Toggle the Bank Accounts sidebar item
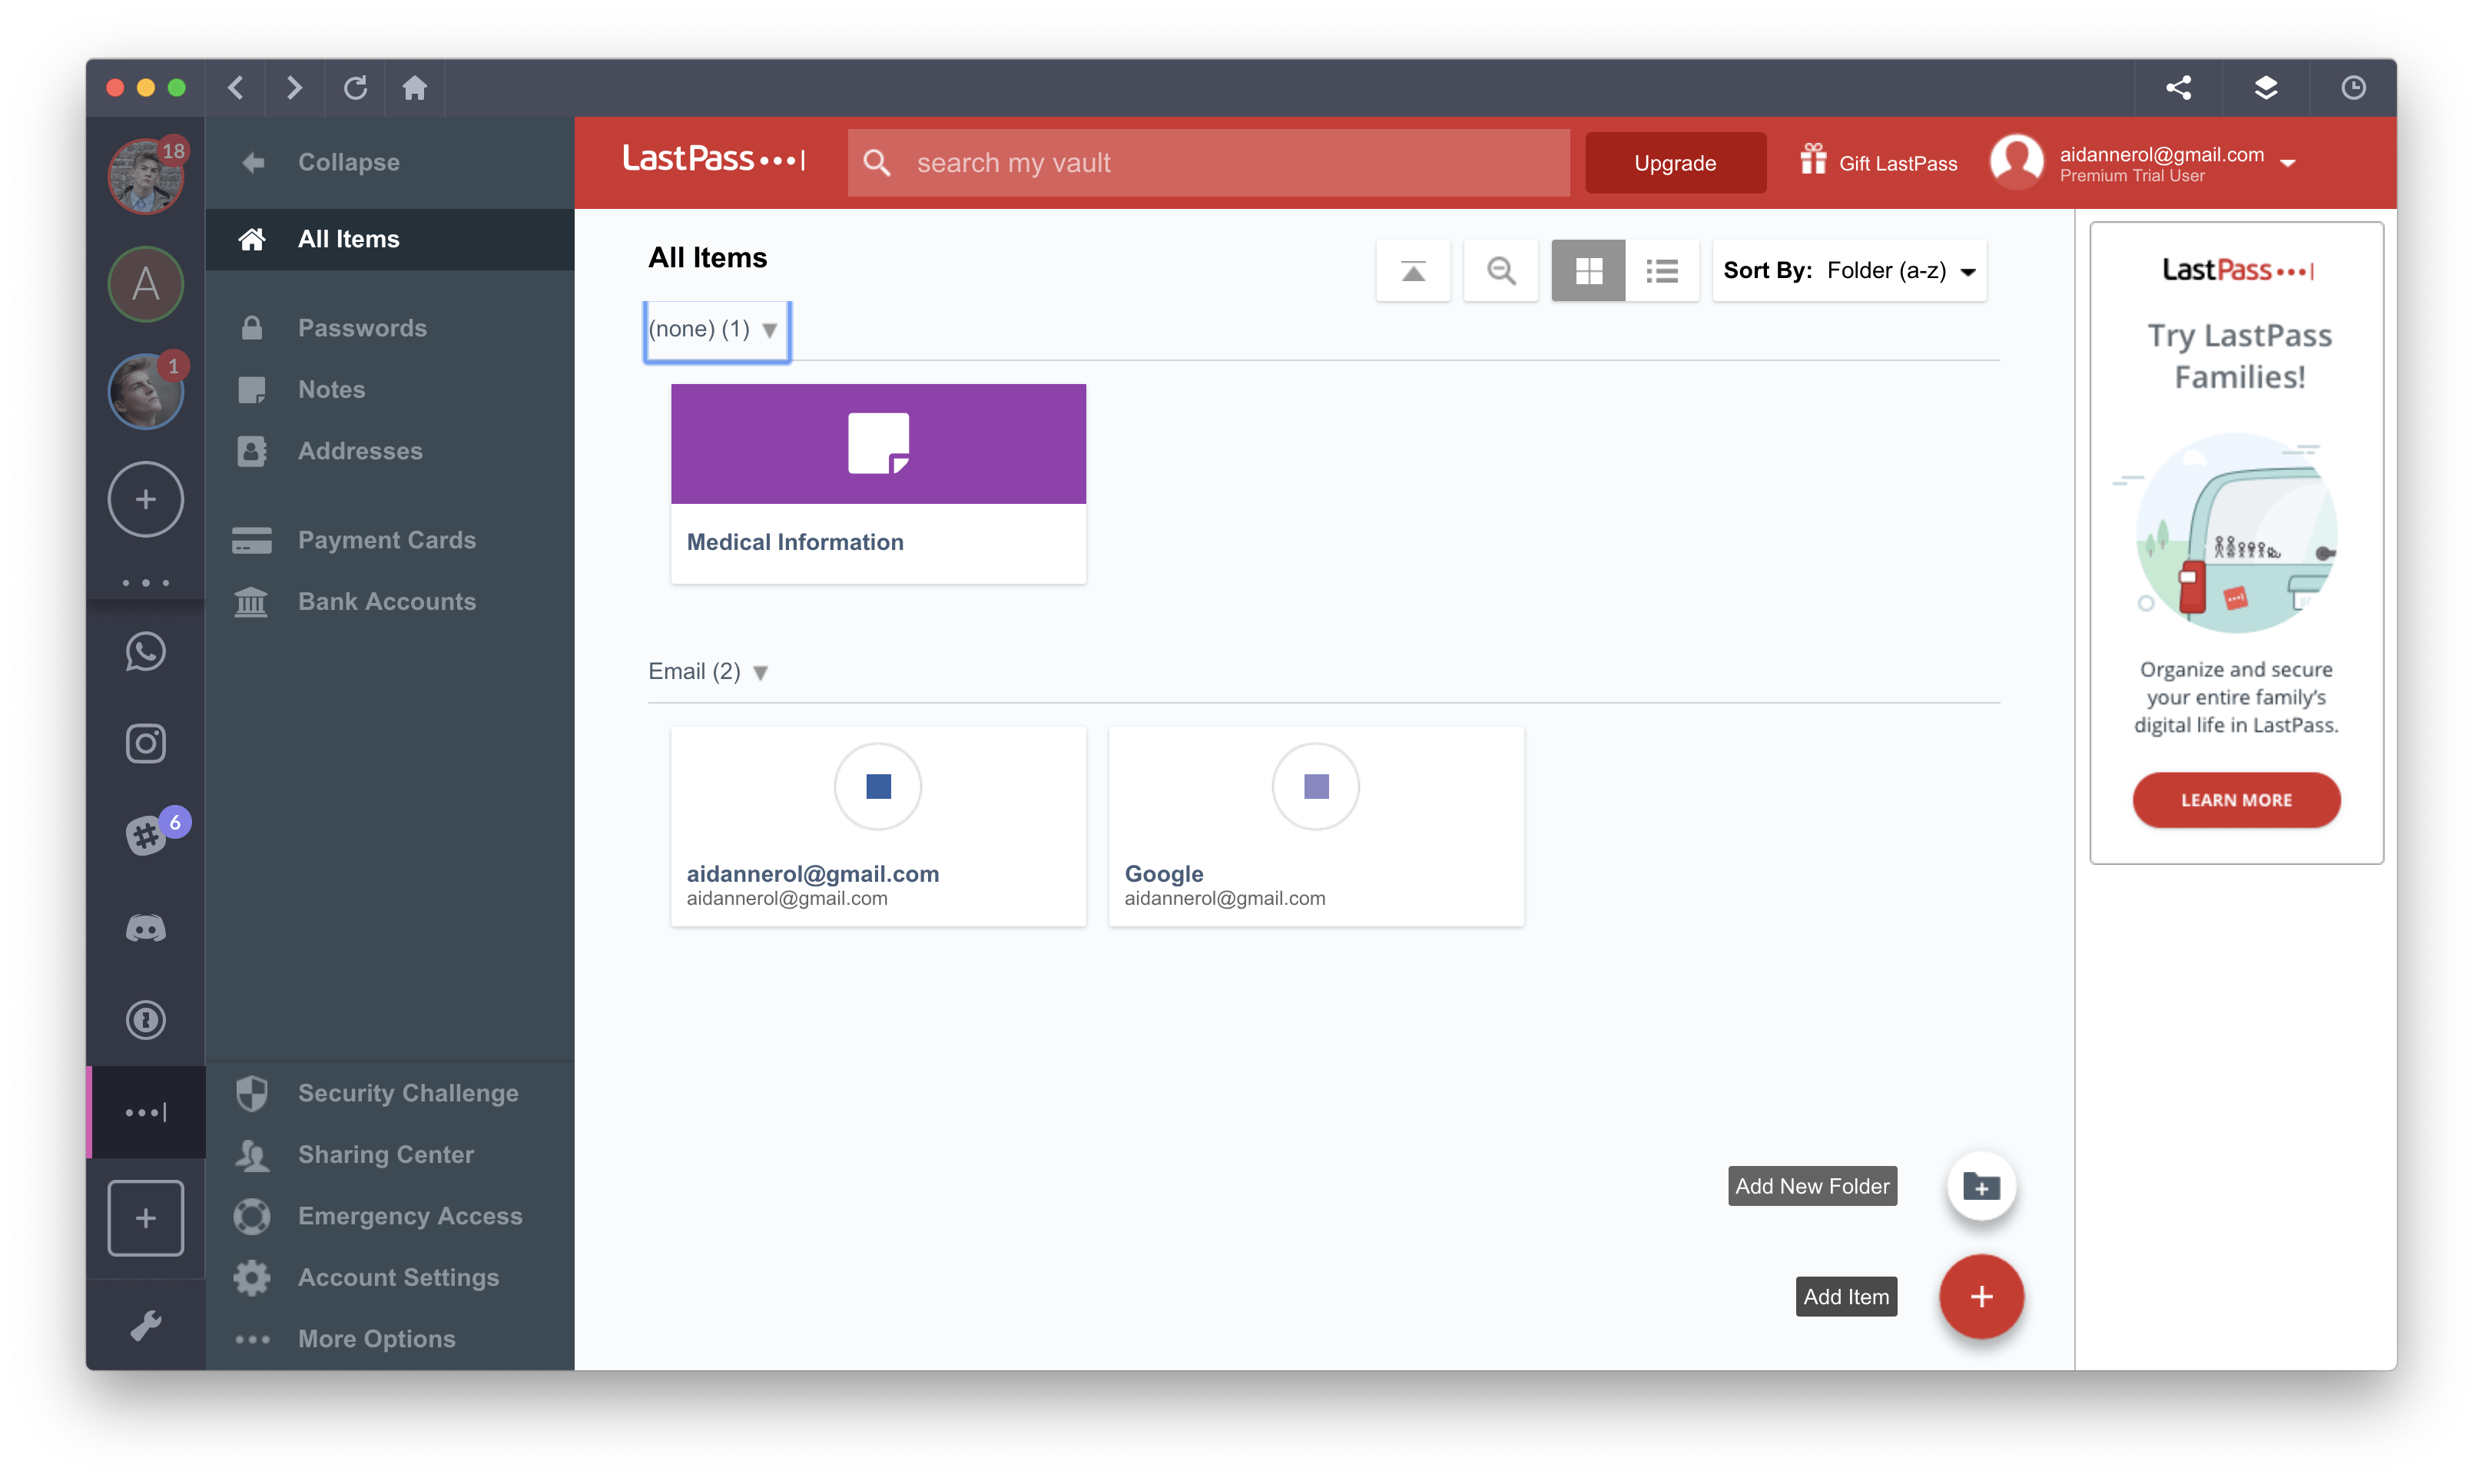The image size is (2483, 1484). tap(385, 601)
